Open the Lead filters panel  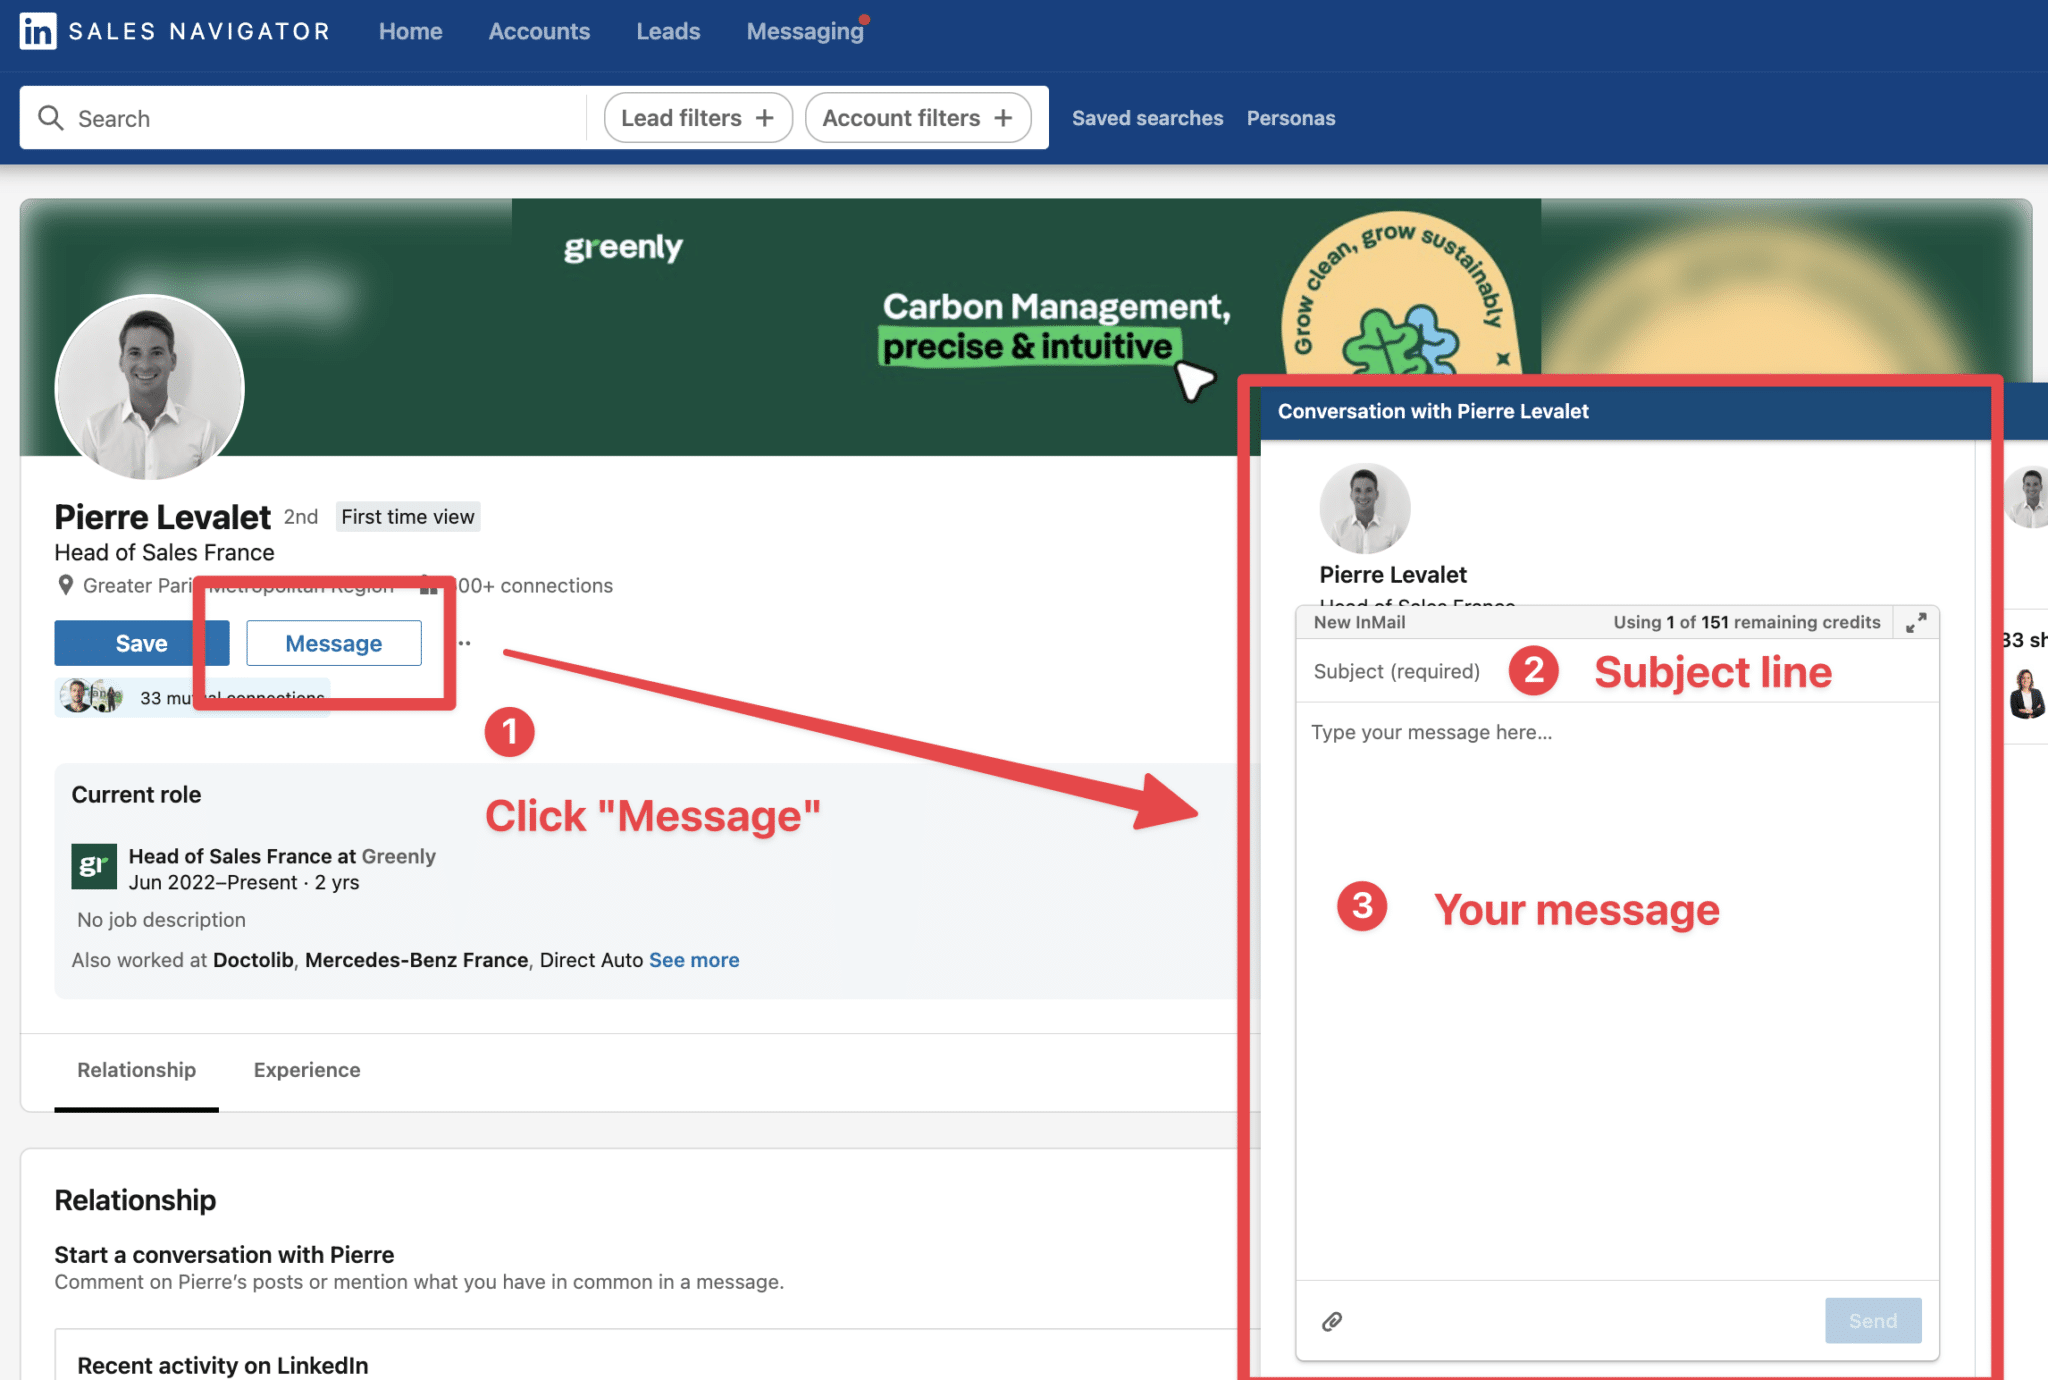click(697, 117)
